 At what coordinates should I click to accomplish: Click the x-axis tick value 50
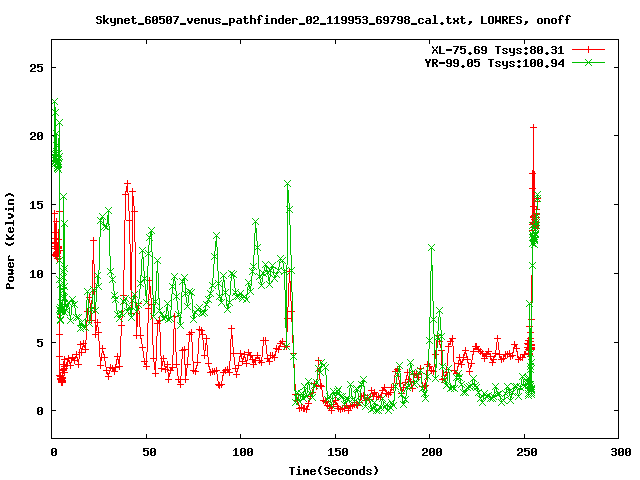tap(149, 452)
